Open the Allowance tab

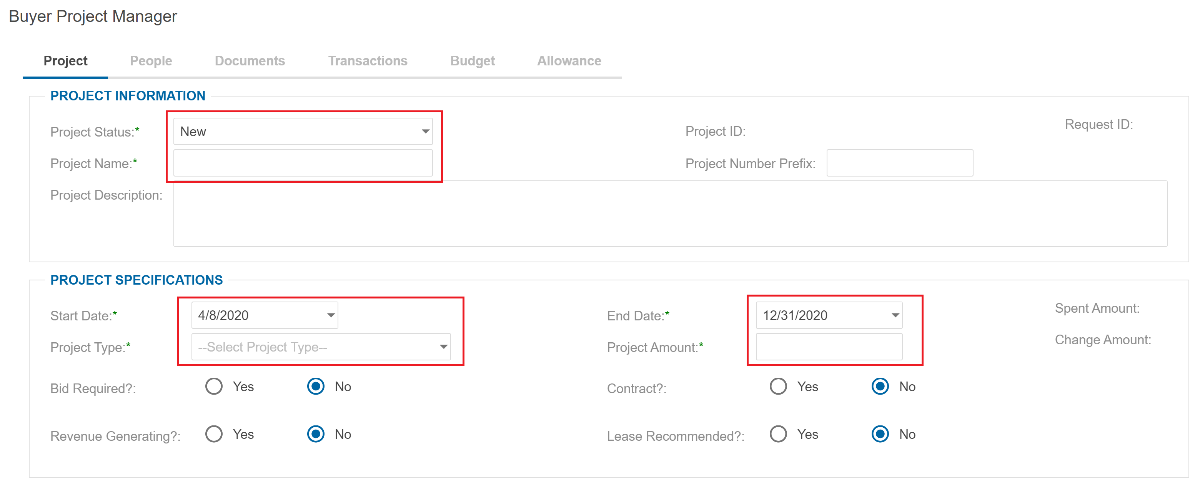[x=569, y=61]
